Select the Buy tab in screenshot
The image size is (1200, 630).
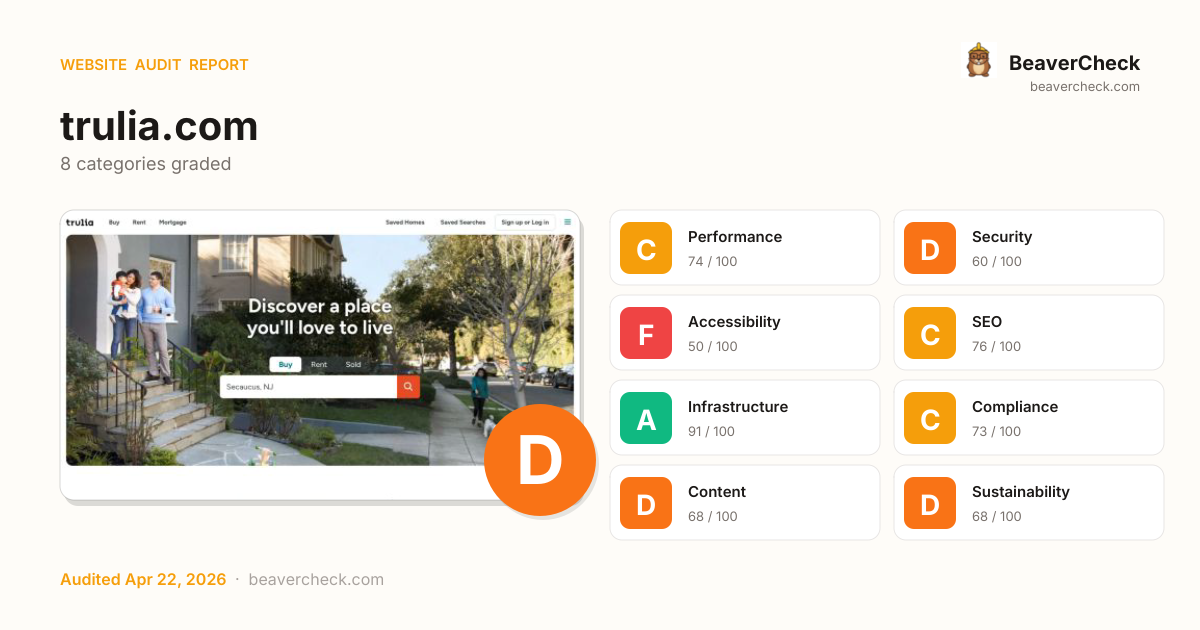(285, 365)
